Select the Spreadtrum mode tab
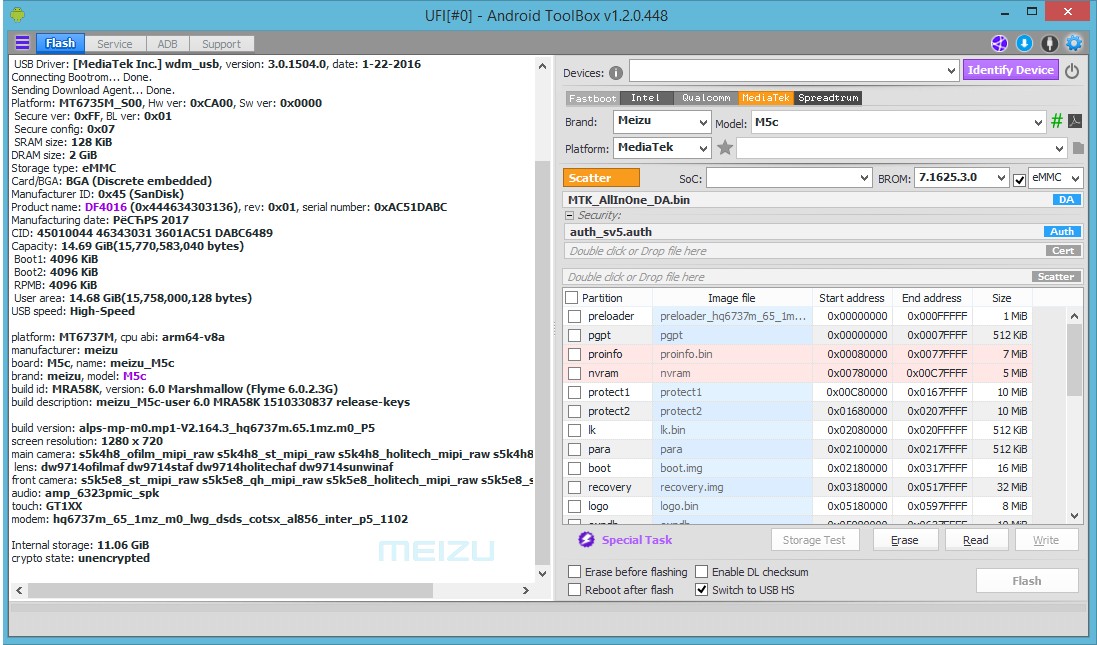This screenshot has width=1097, height=645. tap(828, 98)
